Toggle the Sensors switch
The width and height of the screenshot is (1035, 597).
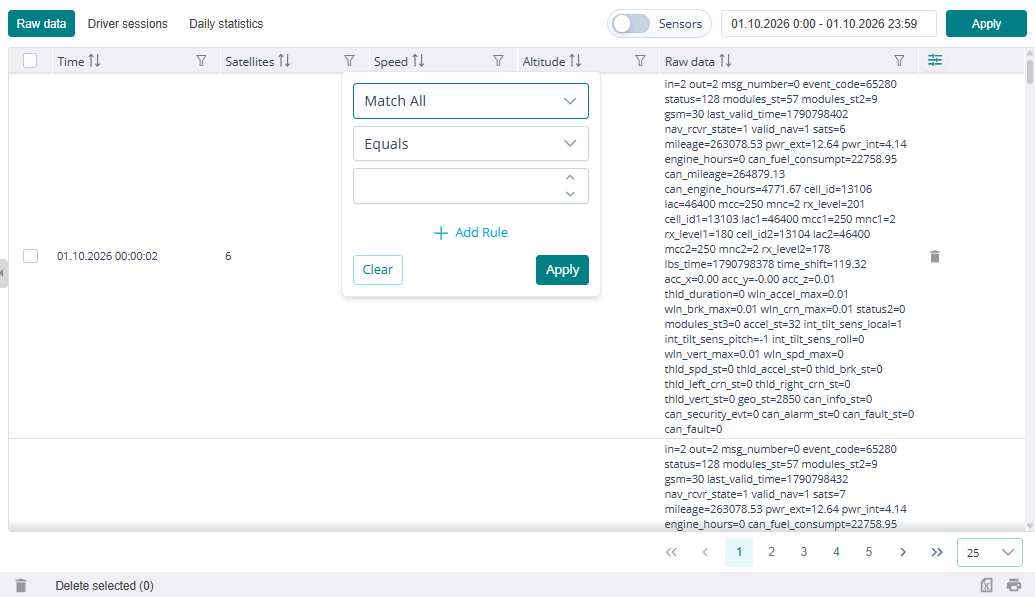[x=631, y=24]
